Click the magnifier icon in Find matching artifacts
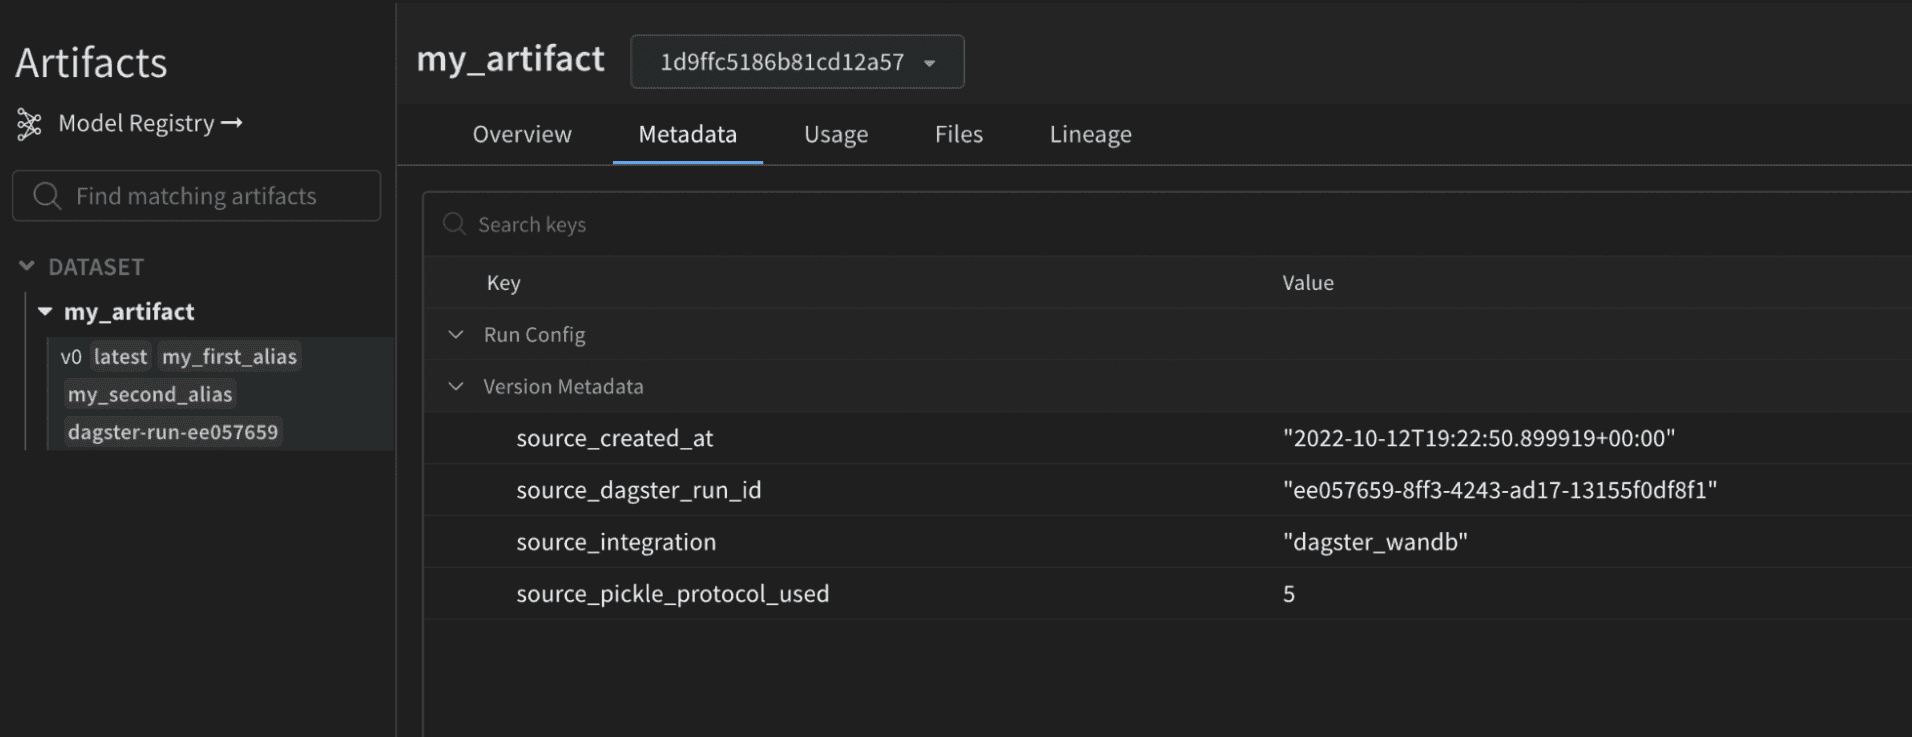 click(x=47, y=196)
